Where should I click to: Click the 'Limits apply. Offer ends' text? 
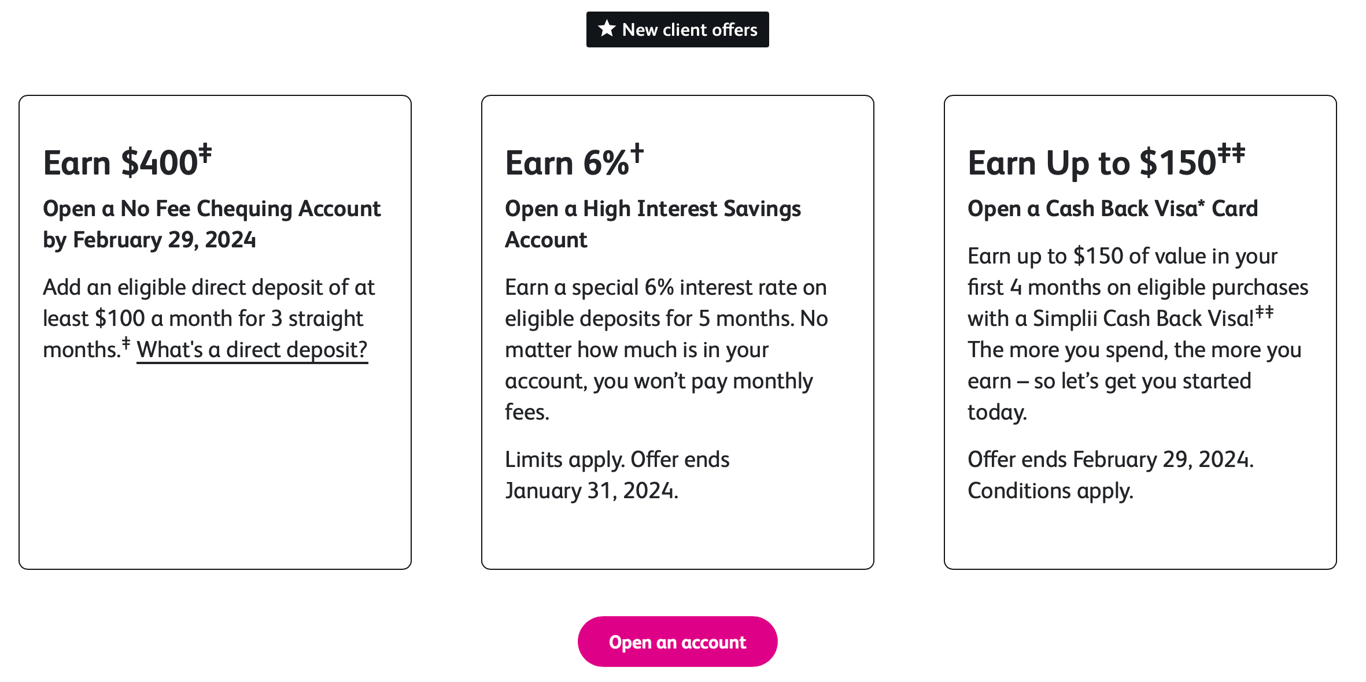pyautogui.click(x=617, y=460)
